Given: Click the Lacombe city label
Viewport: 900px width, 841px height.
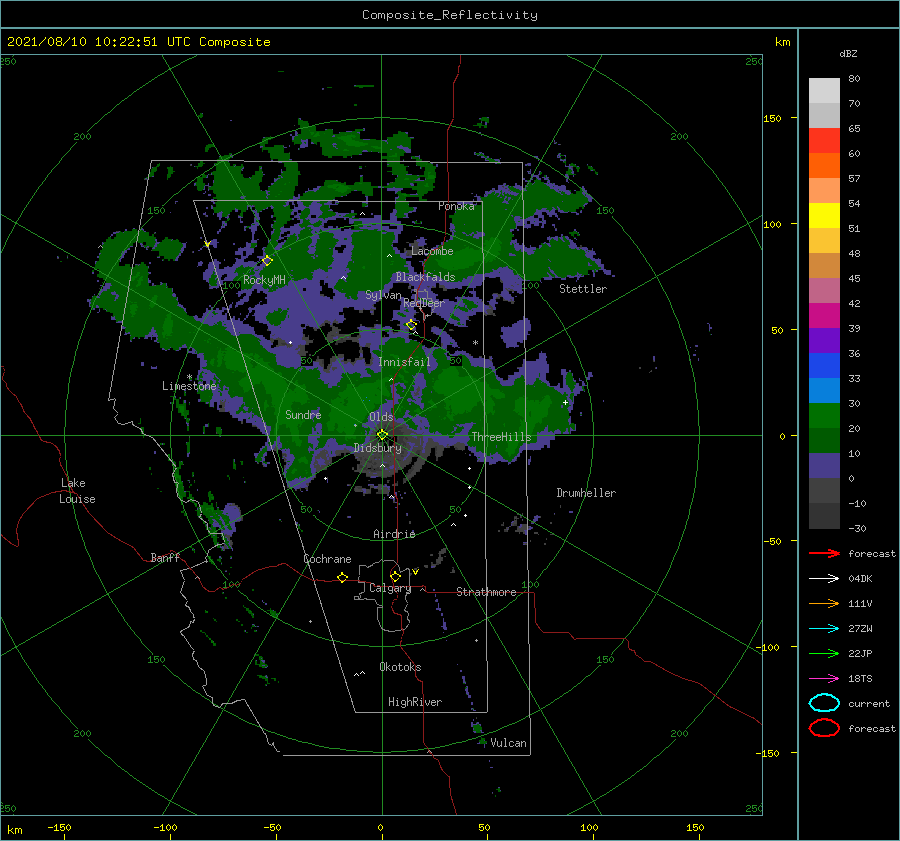Looking at the screenshot, I should point(432,251).
